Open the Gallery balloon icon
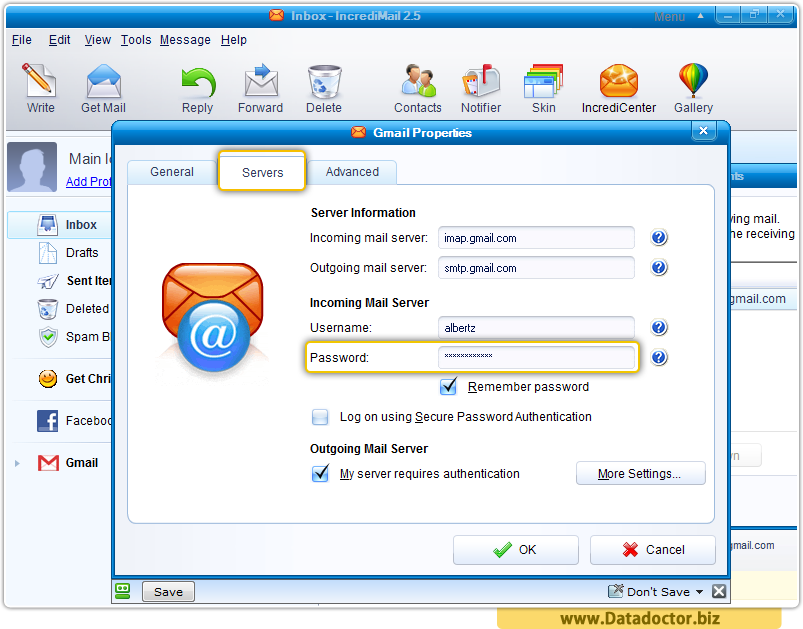Image resolution: width=803 pixels, height=629 pixels. [693, 80]
